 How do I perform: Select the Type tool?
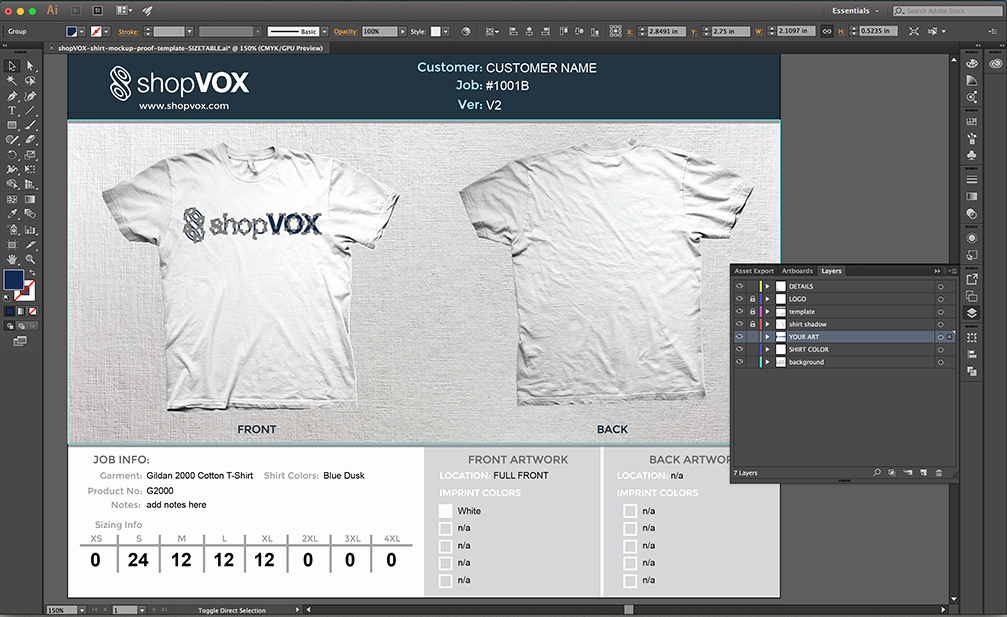pos(12,110)
